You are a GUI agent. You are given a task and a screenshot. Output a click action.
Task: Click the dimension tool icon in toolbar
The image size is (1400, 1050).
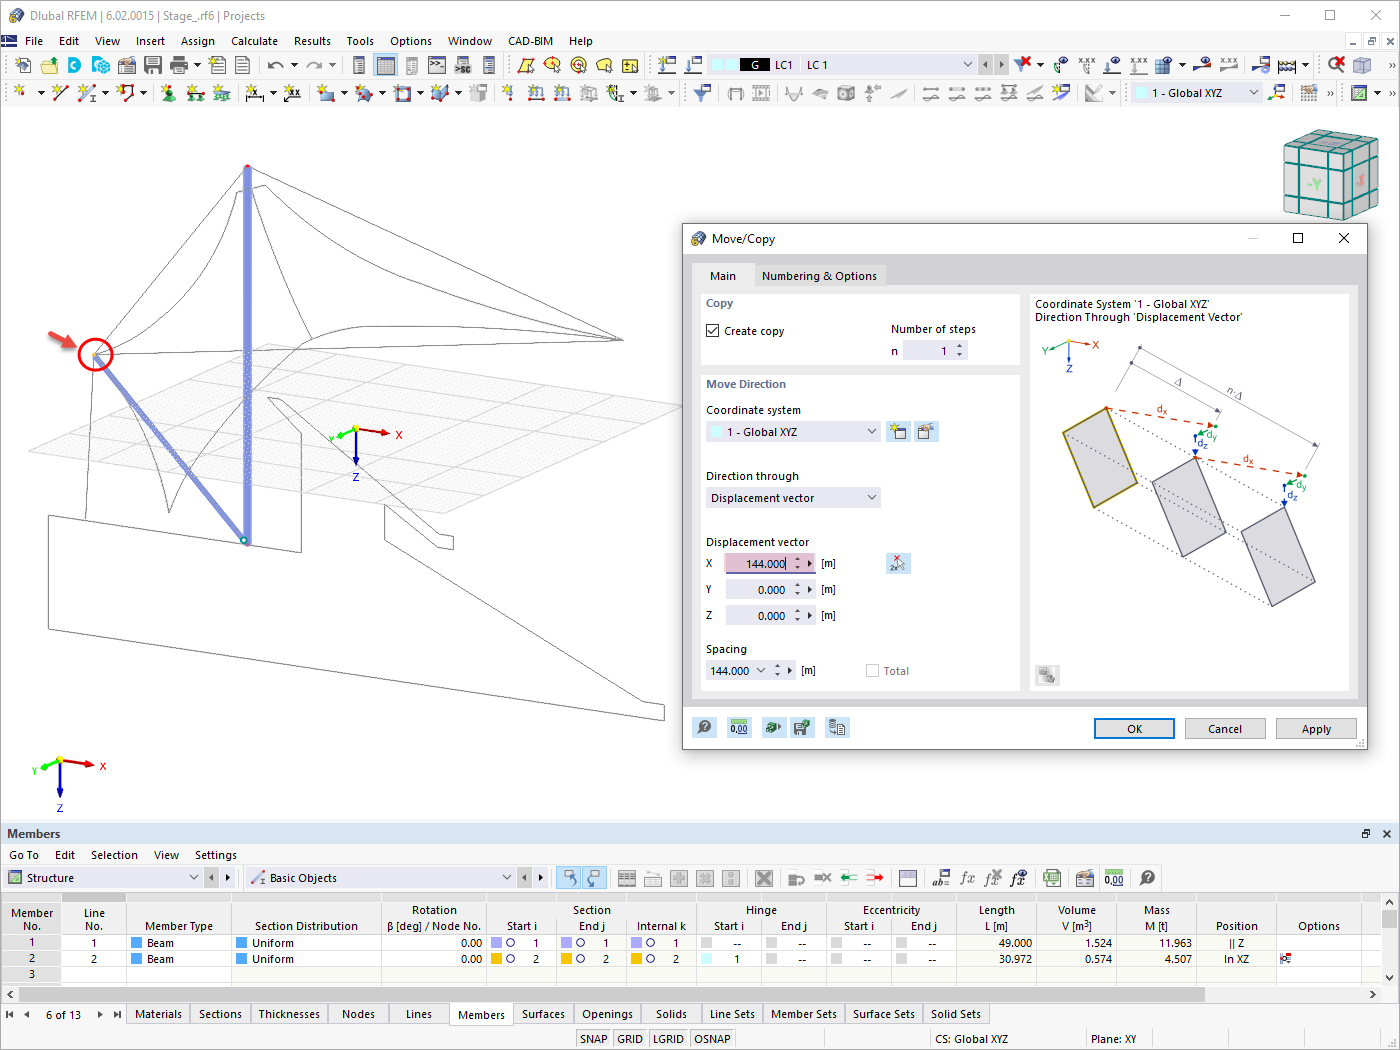255,93
